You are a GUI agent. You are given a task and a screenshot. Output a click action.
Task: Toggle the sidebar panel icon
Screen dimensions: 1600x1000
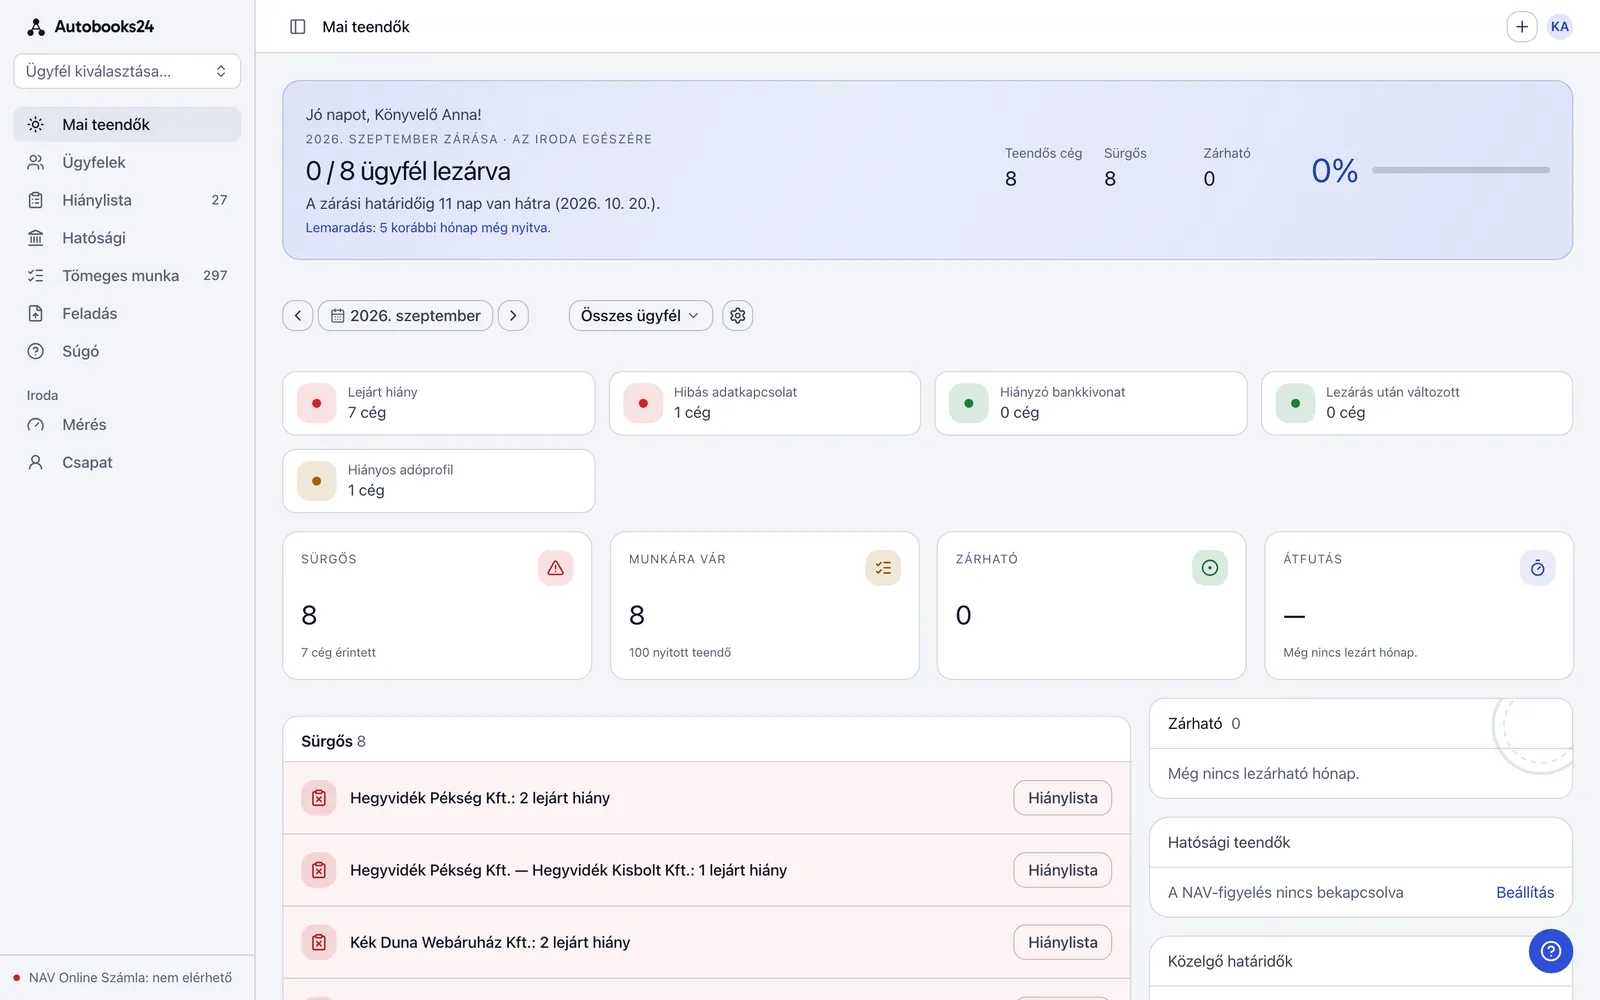click(297, 27)
